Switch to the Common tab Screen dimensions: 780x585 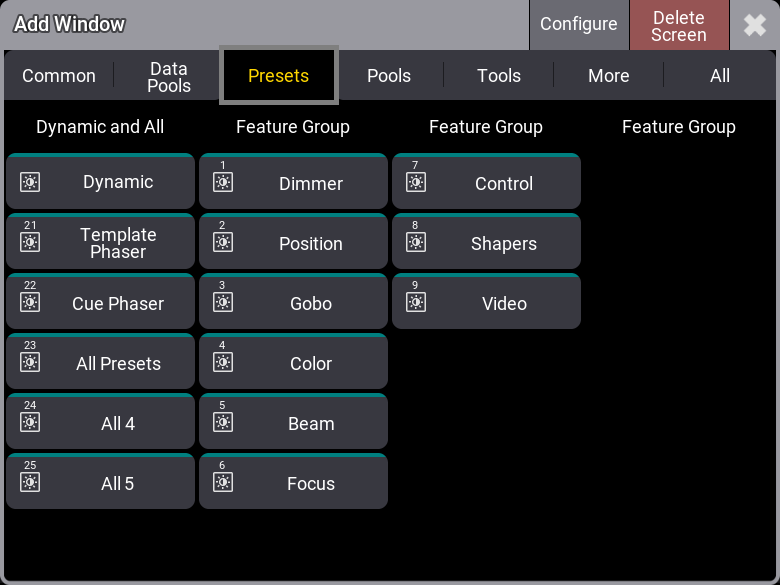(x=59, y=76)
